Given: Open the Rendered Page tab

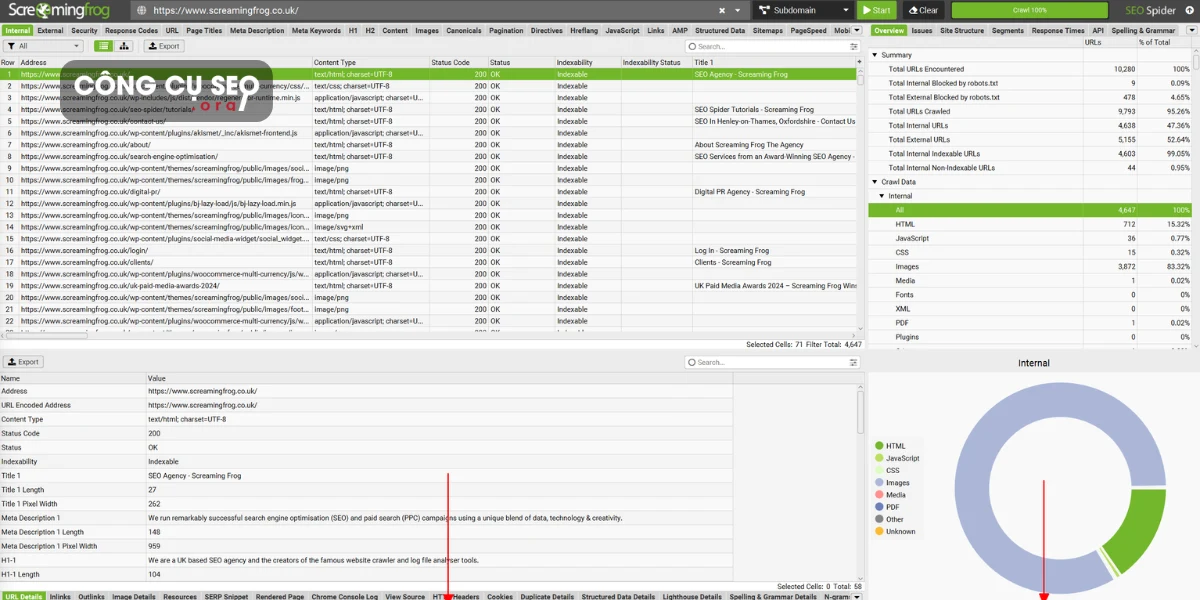Looking at the screenshot, I should point(280,596).
